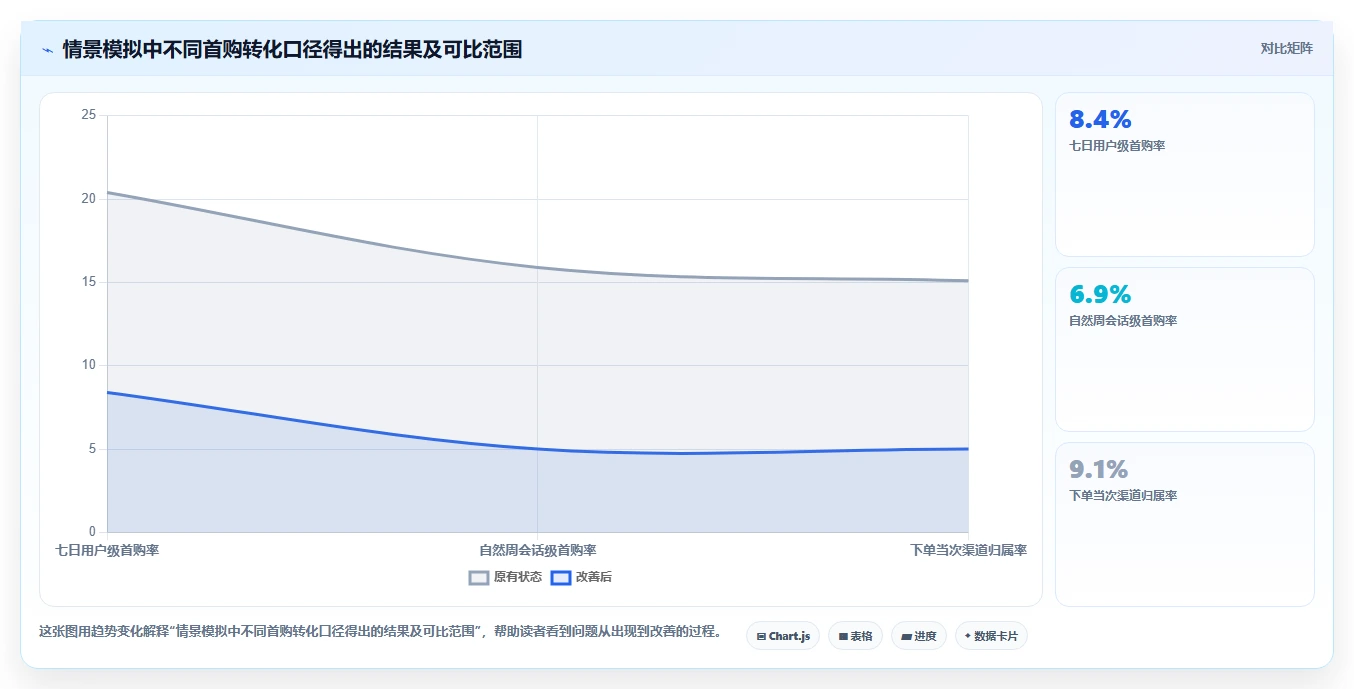The width and height of the screenshot is (1354, 689).
Task: Click the 8.4% value text
Action: pos(1100,120)
